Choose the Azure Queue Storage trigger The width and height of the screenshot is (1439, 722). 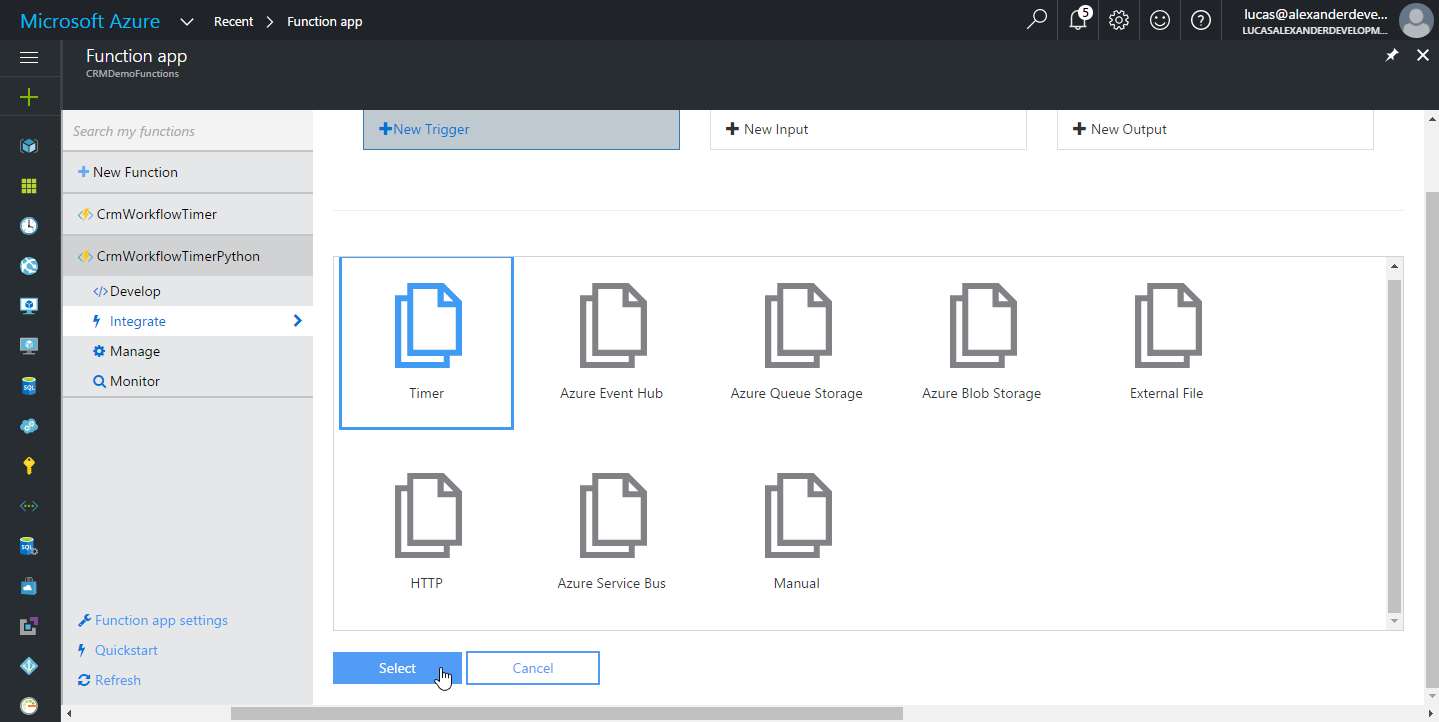(x=797, y=326)
